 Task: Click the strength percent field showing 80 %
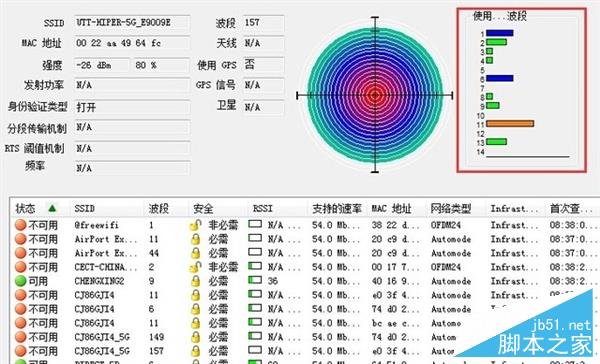coord(161,65)
